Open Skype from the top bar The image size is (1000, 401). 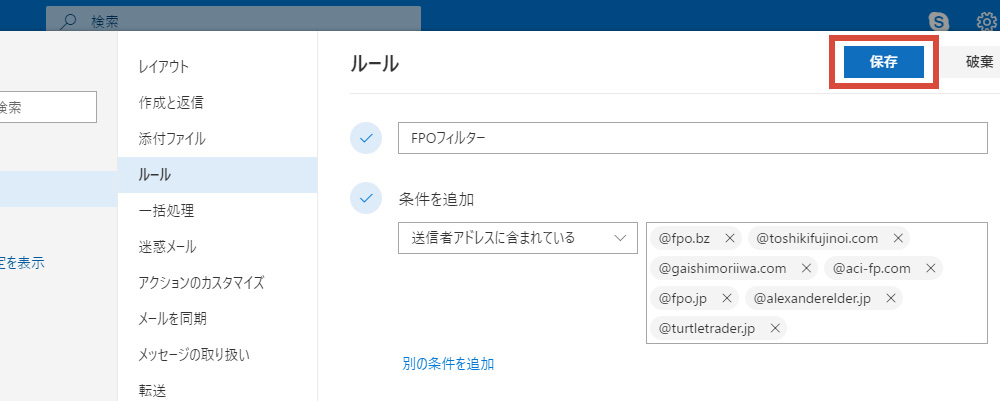pos(938,20)
